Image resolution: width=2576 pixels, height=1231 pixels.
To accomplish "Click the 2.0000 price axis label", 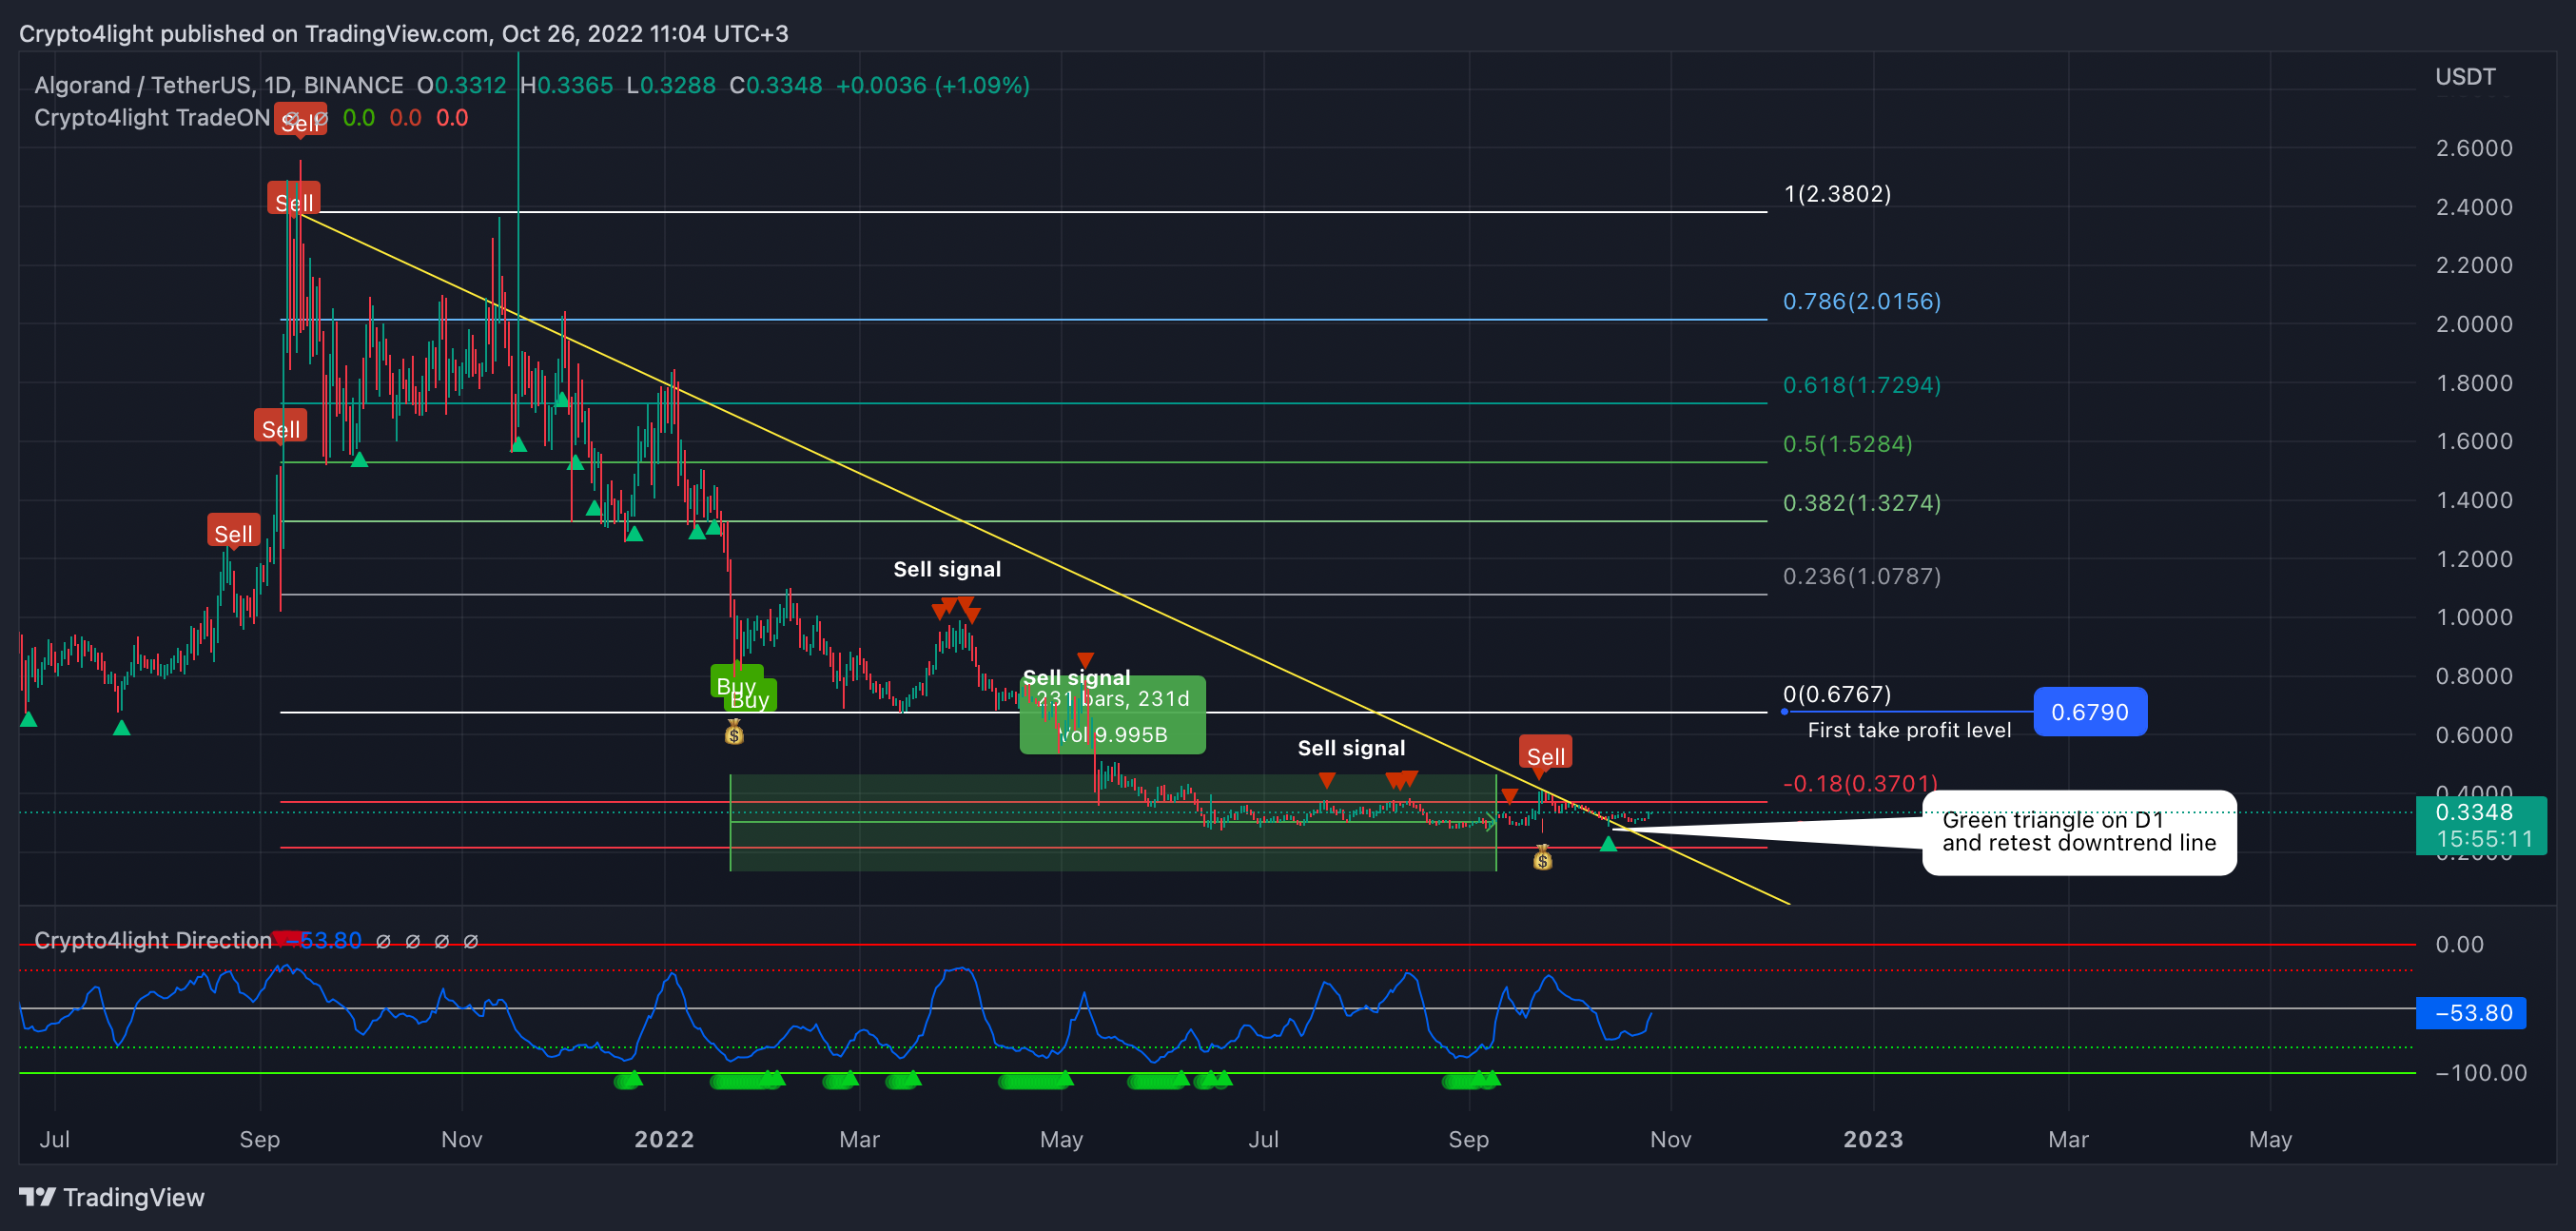I will coord(2474,324).
